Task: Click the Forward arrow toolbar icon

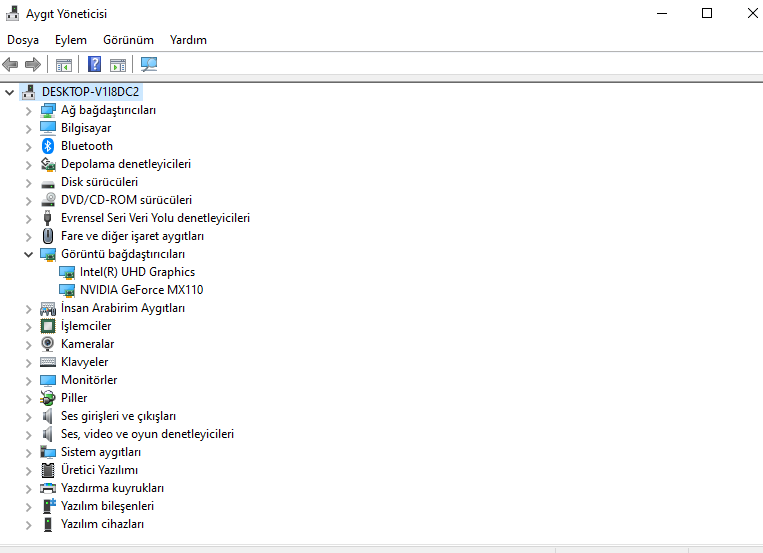Action: pos(33,64)
